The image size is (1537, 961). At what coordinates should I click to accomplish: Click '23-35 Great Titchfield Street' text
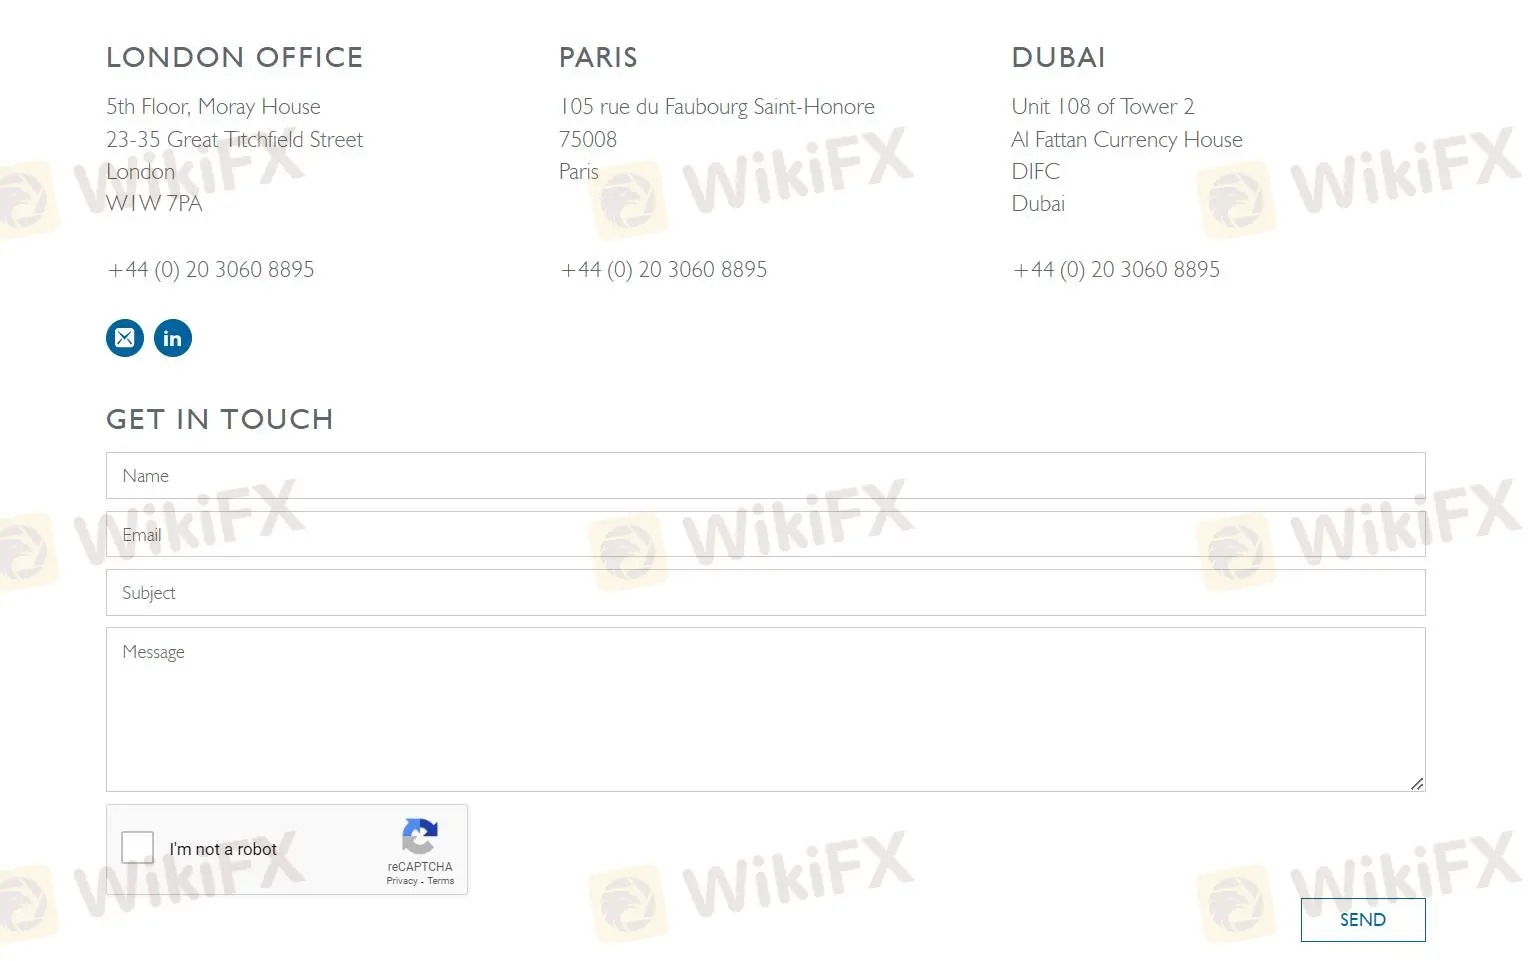coord(235,140)
